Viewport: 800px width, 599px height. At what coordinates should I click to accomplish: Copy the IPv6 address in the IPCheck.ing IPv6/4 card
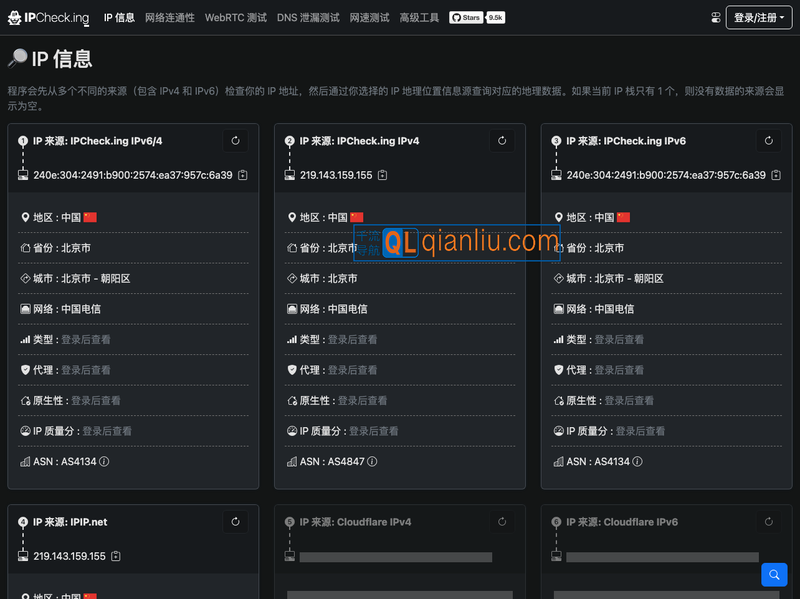[243, 176]
